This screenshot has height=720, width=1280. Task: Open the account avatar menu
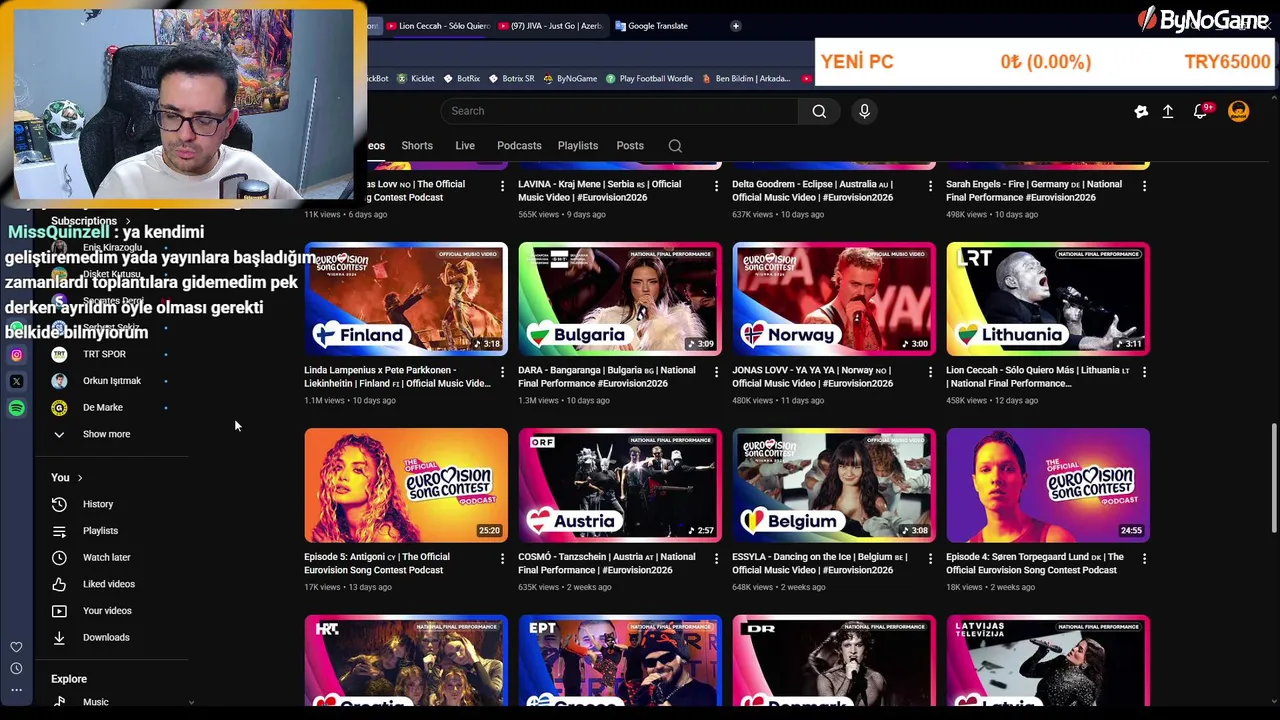click(1238, 111)
